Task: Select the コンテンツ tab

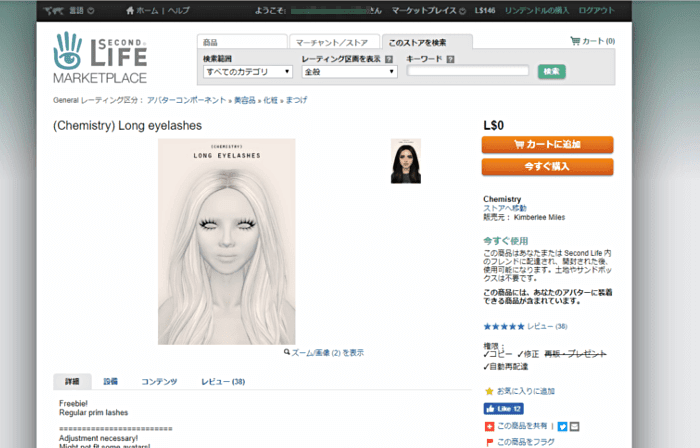Action: tap(159, 382)
